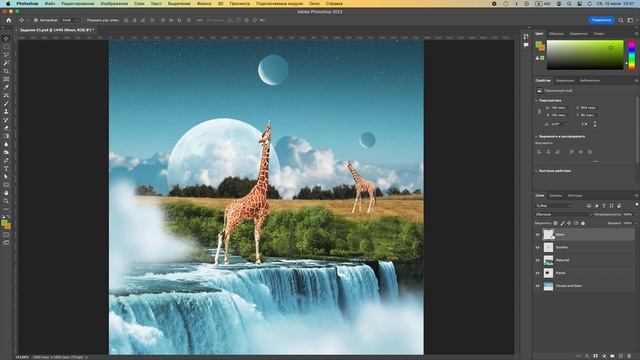Image resolution: width=640 pixels, height=360 pixels.
Task: Hide the Clouds and Stars layer
Action: click(538, 286)
